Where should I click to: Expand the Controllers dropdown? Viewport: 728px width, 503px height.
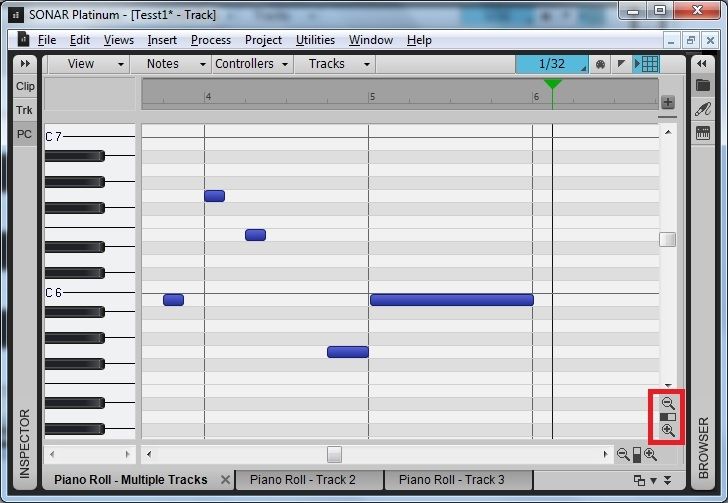click(x=252, y=64)
